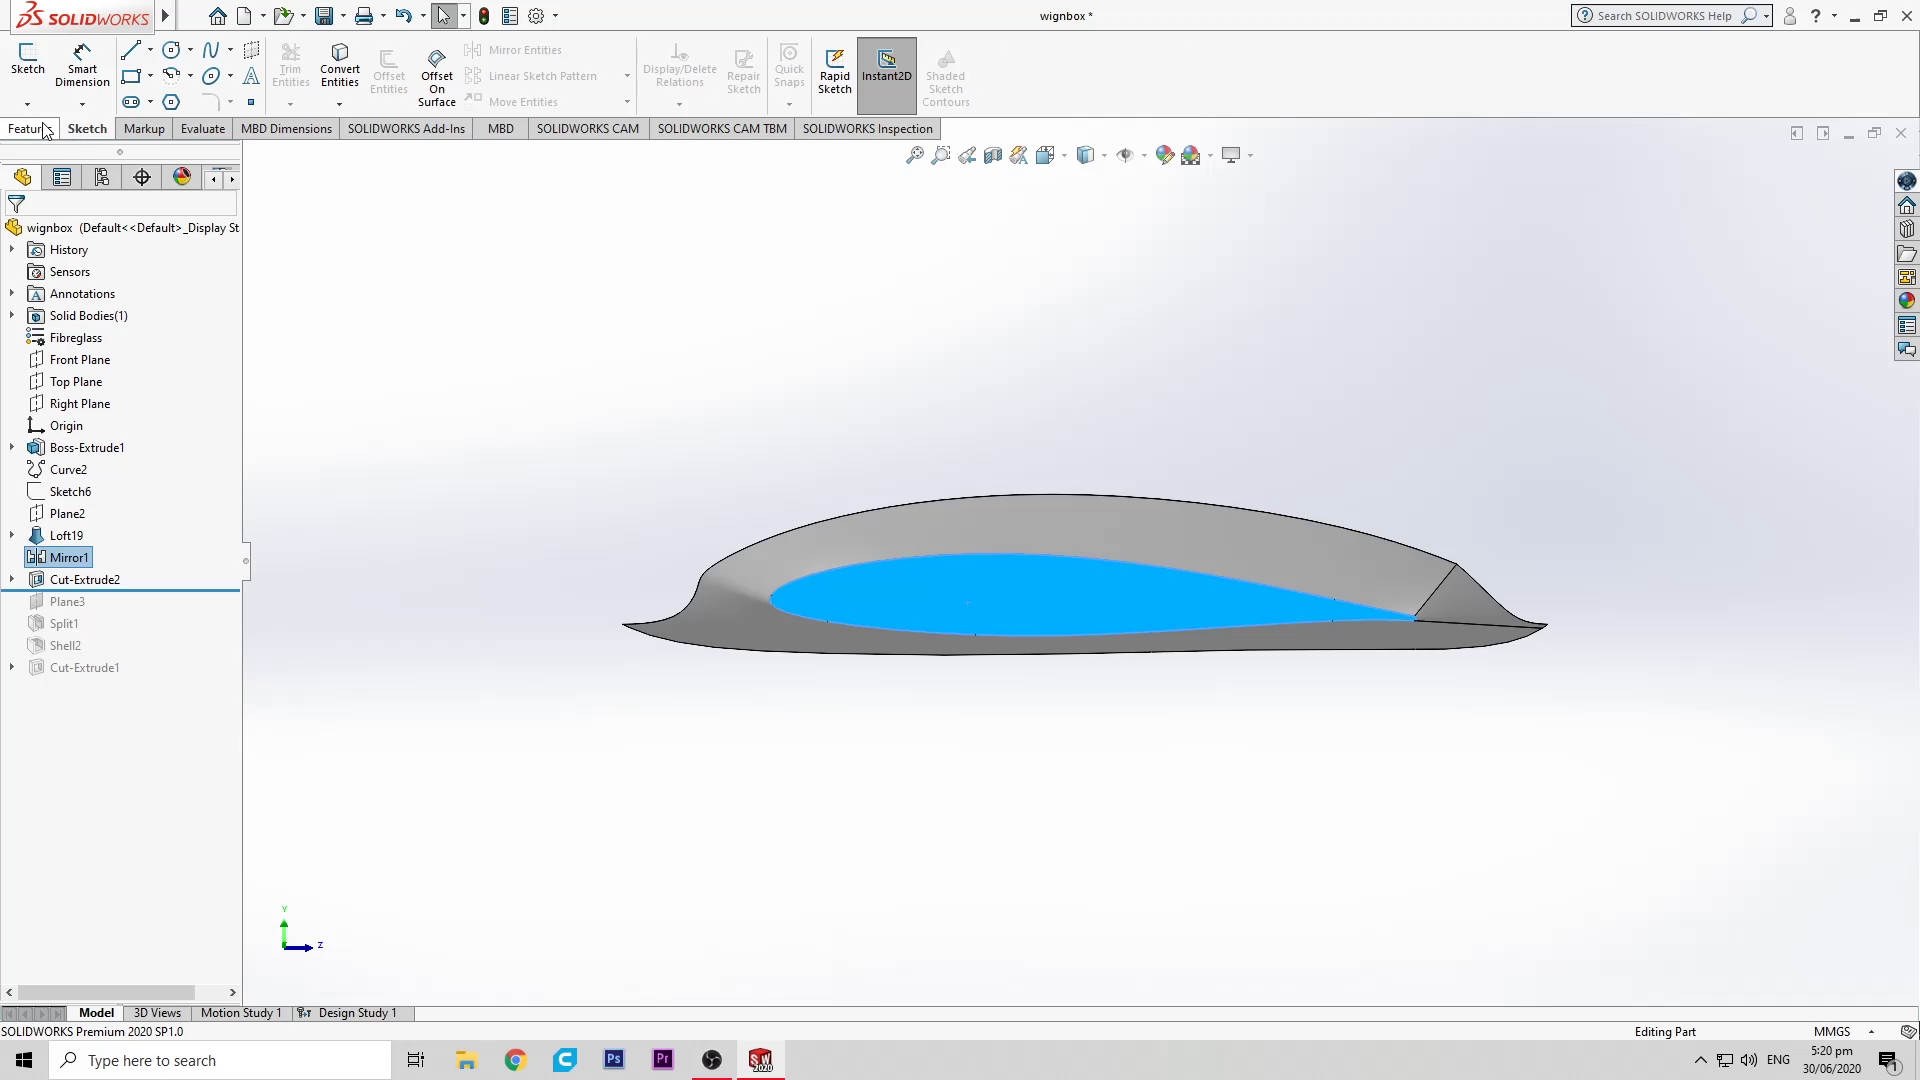Viewport: 1920px width, 1080px height.
Task: Open SOLIDWORKS Forum task pane tab
Action: [x=1906, y=349]
